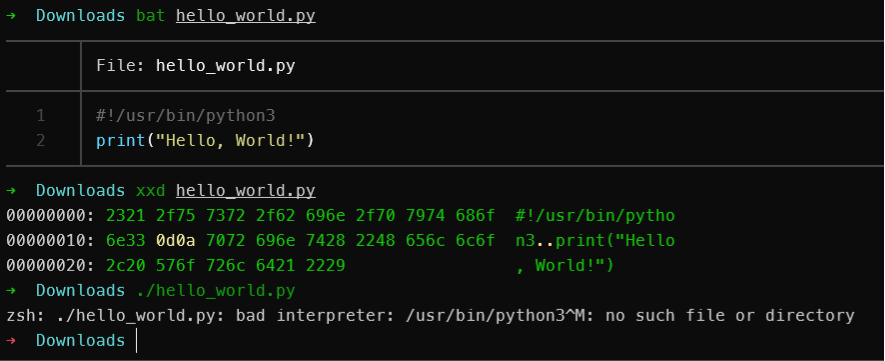Viewport: 885px width, 361px height.
Task: Click the 'File: hello_world.py' header text
Action: [x=195, y=66]
